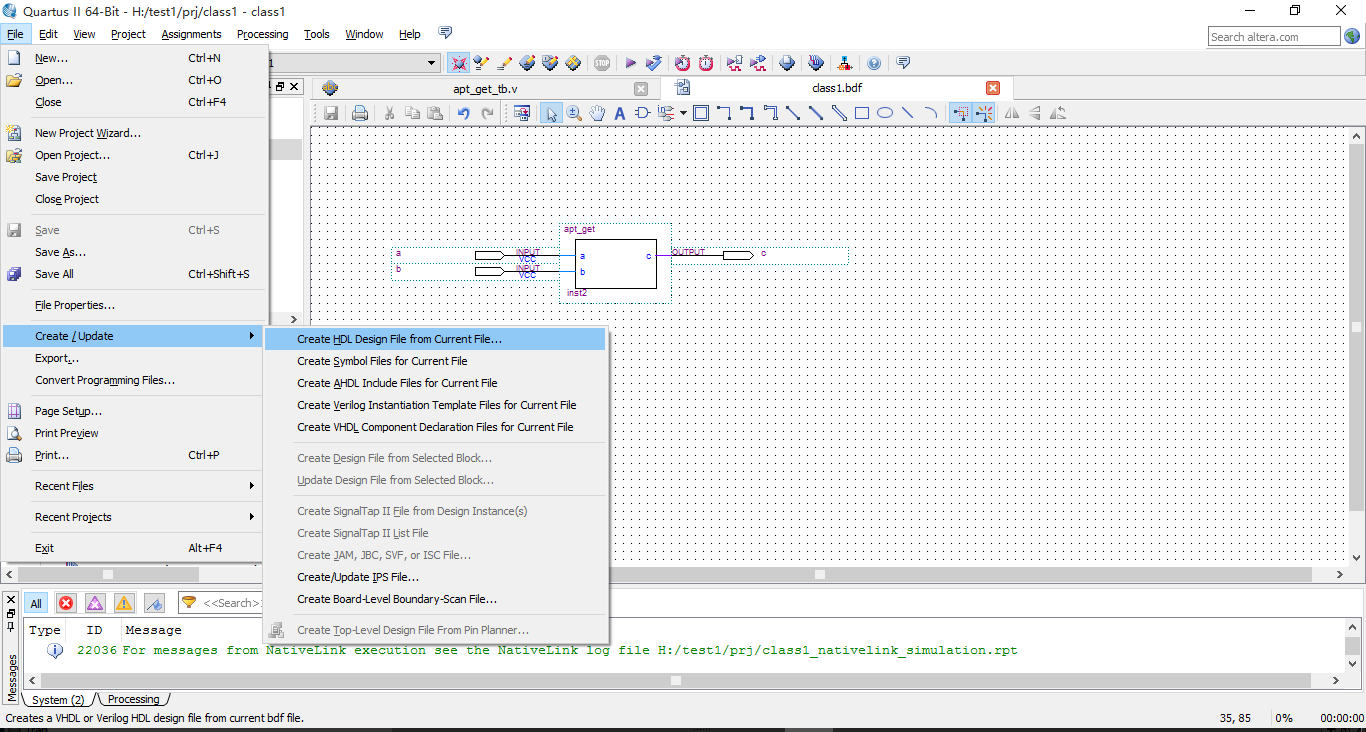Click New Project Wizard in File menu

click(134, 133)
